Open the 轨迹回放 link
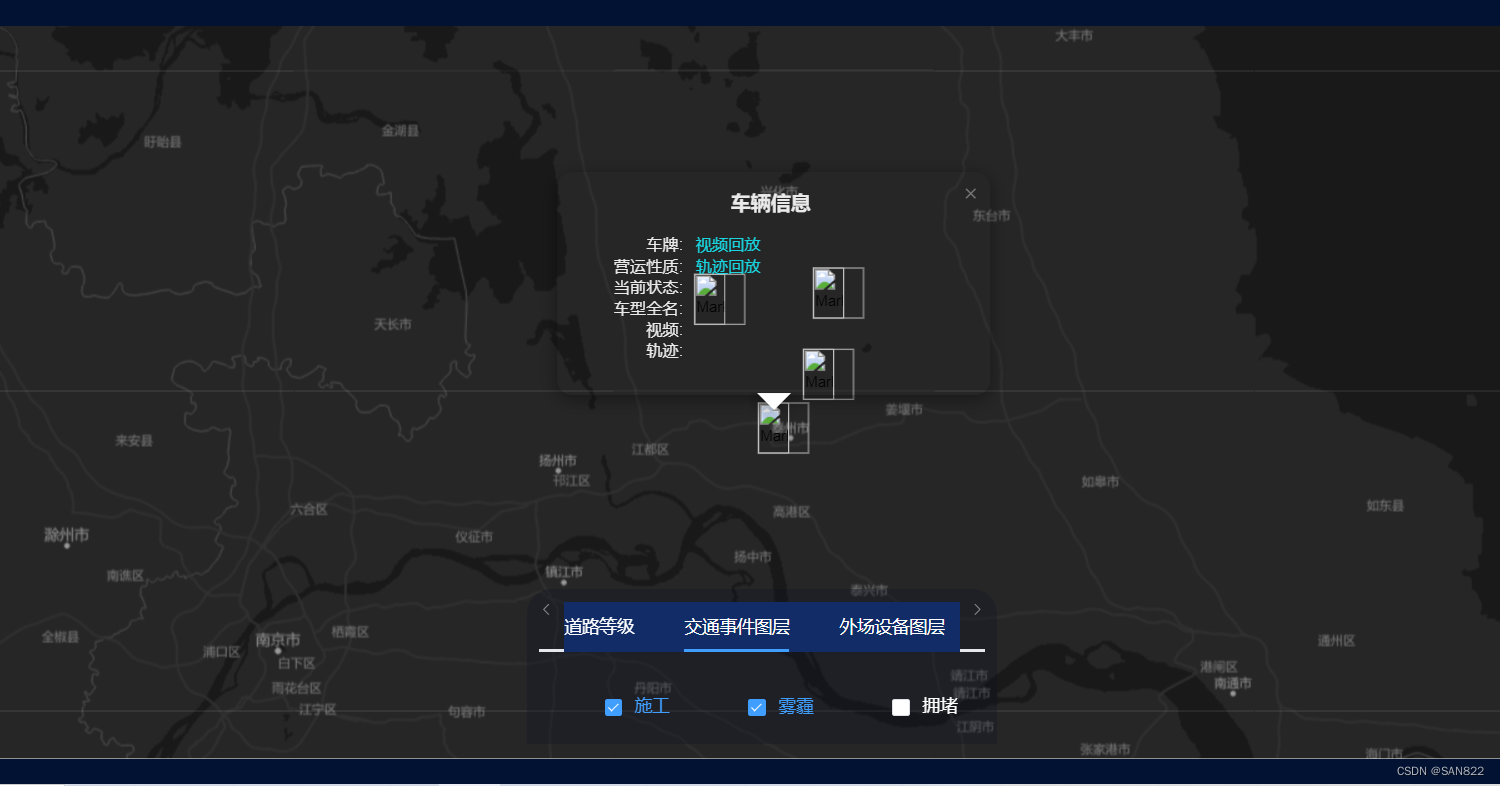 pyautogui.click(x=728, y=266)
